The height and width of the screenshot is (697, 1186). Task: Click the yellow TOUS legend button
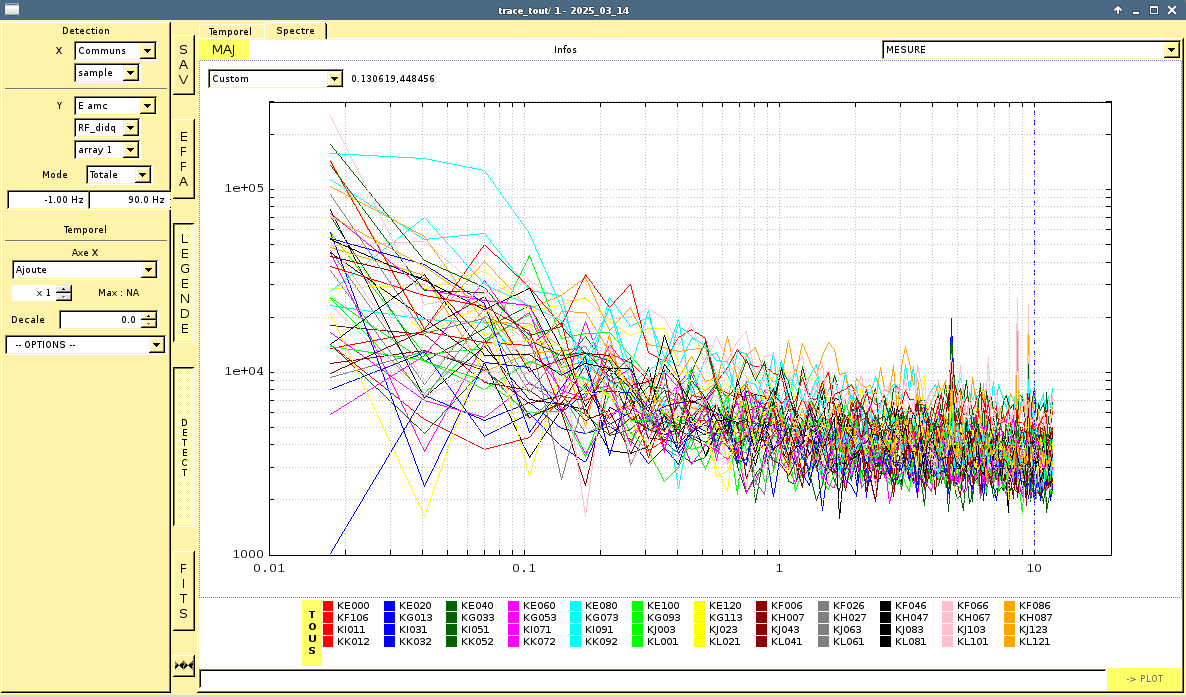tap(312, 632)
